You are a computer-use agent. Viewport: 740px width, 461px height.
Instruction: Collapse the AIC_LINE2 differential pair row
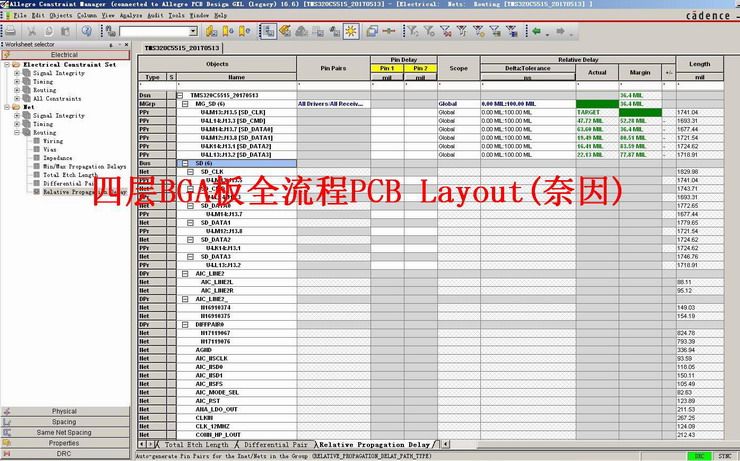pos(185,274)
